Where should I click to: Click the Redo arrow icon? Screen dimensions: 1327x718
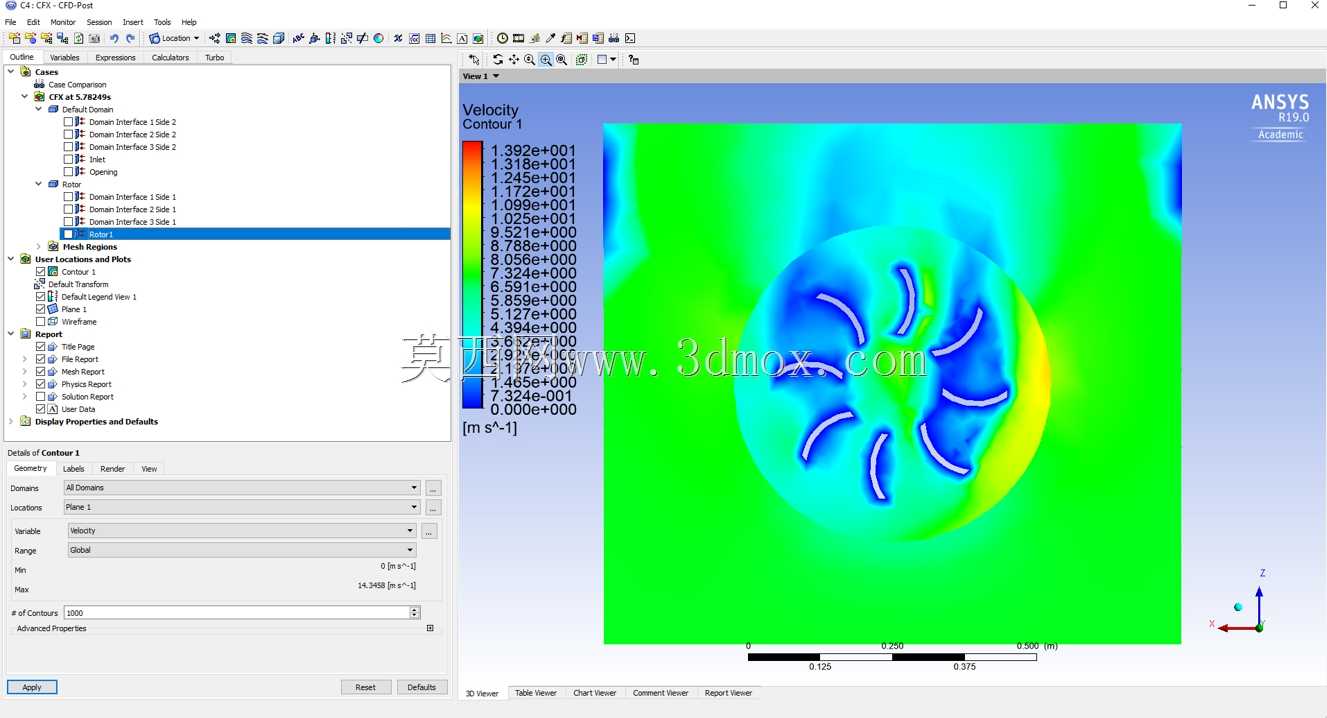click(130, 38)
